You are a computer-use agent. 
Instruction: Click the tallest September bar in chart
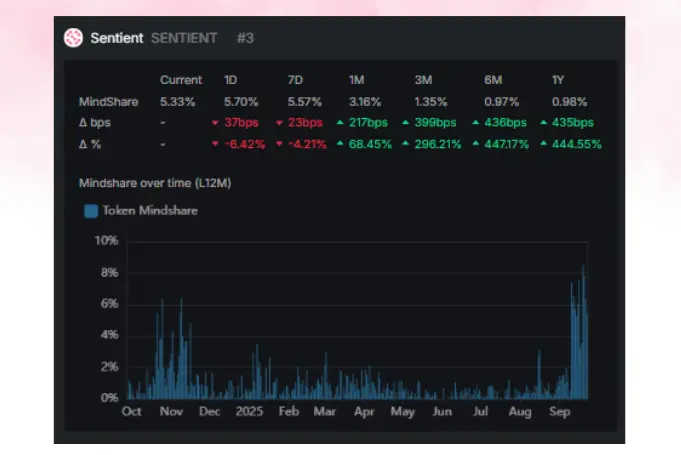point(583,332)
